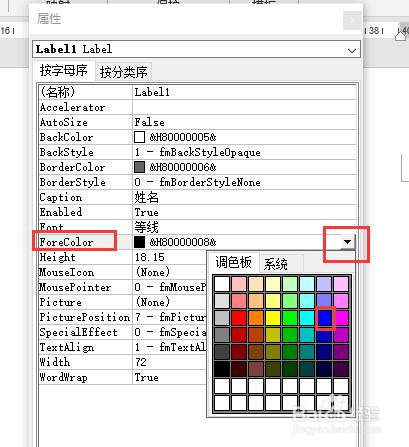Pick the pure red palette swatch
This screenshot has height=447, width=409.
[x=239, y=318]
